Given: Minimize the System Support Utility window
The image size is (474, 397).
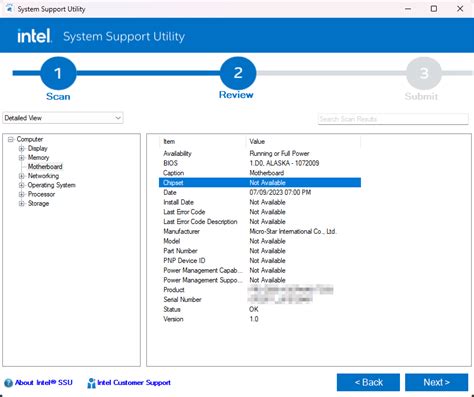Looking at the screenshot, I should [x=408, y=9].
